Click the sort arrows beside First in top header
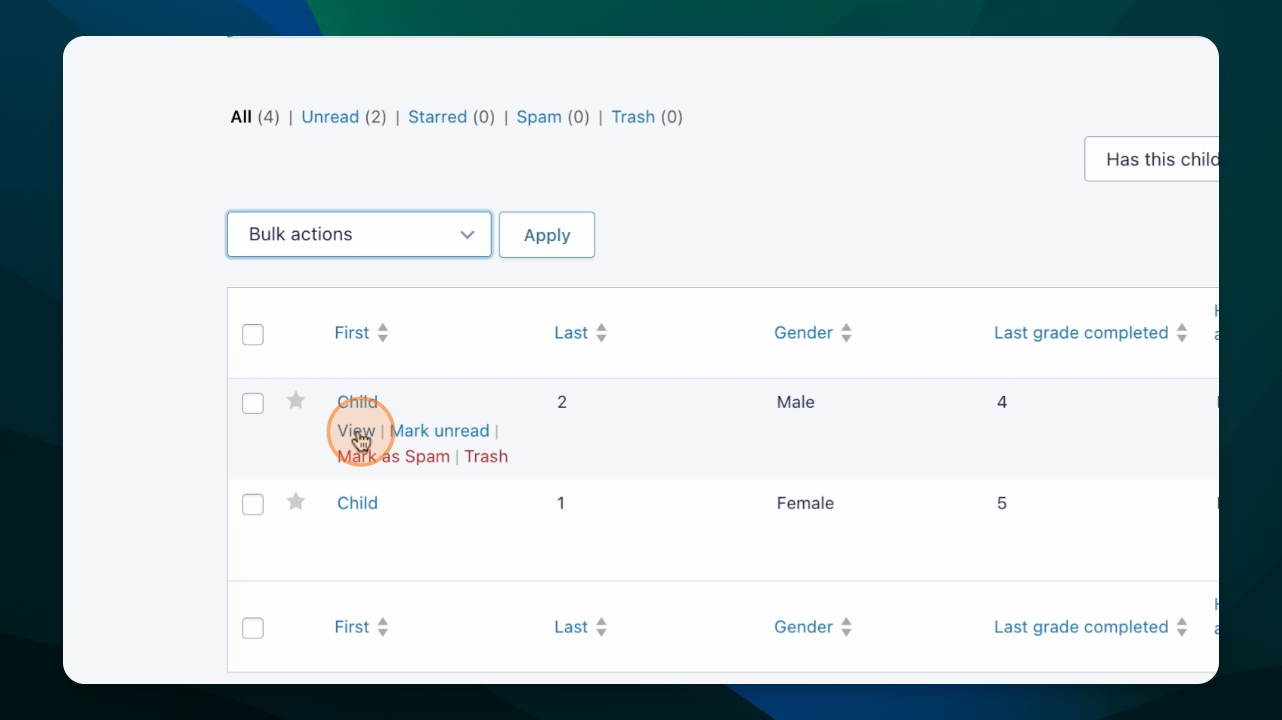 pyautogui.click(x=383, y=333)
